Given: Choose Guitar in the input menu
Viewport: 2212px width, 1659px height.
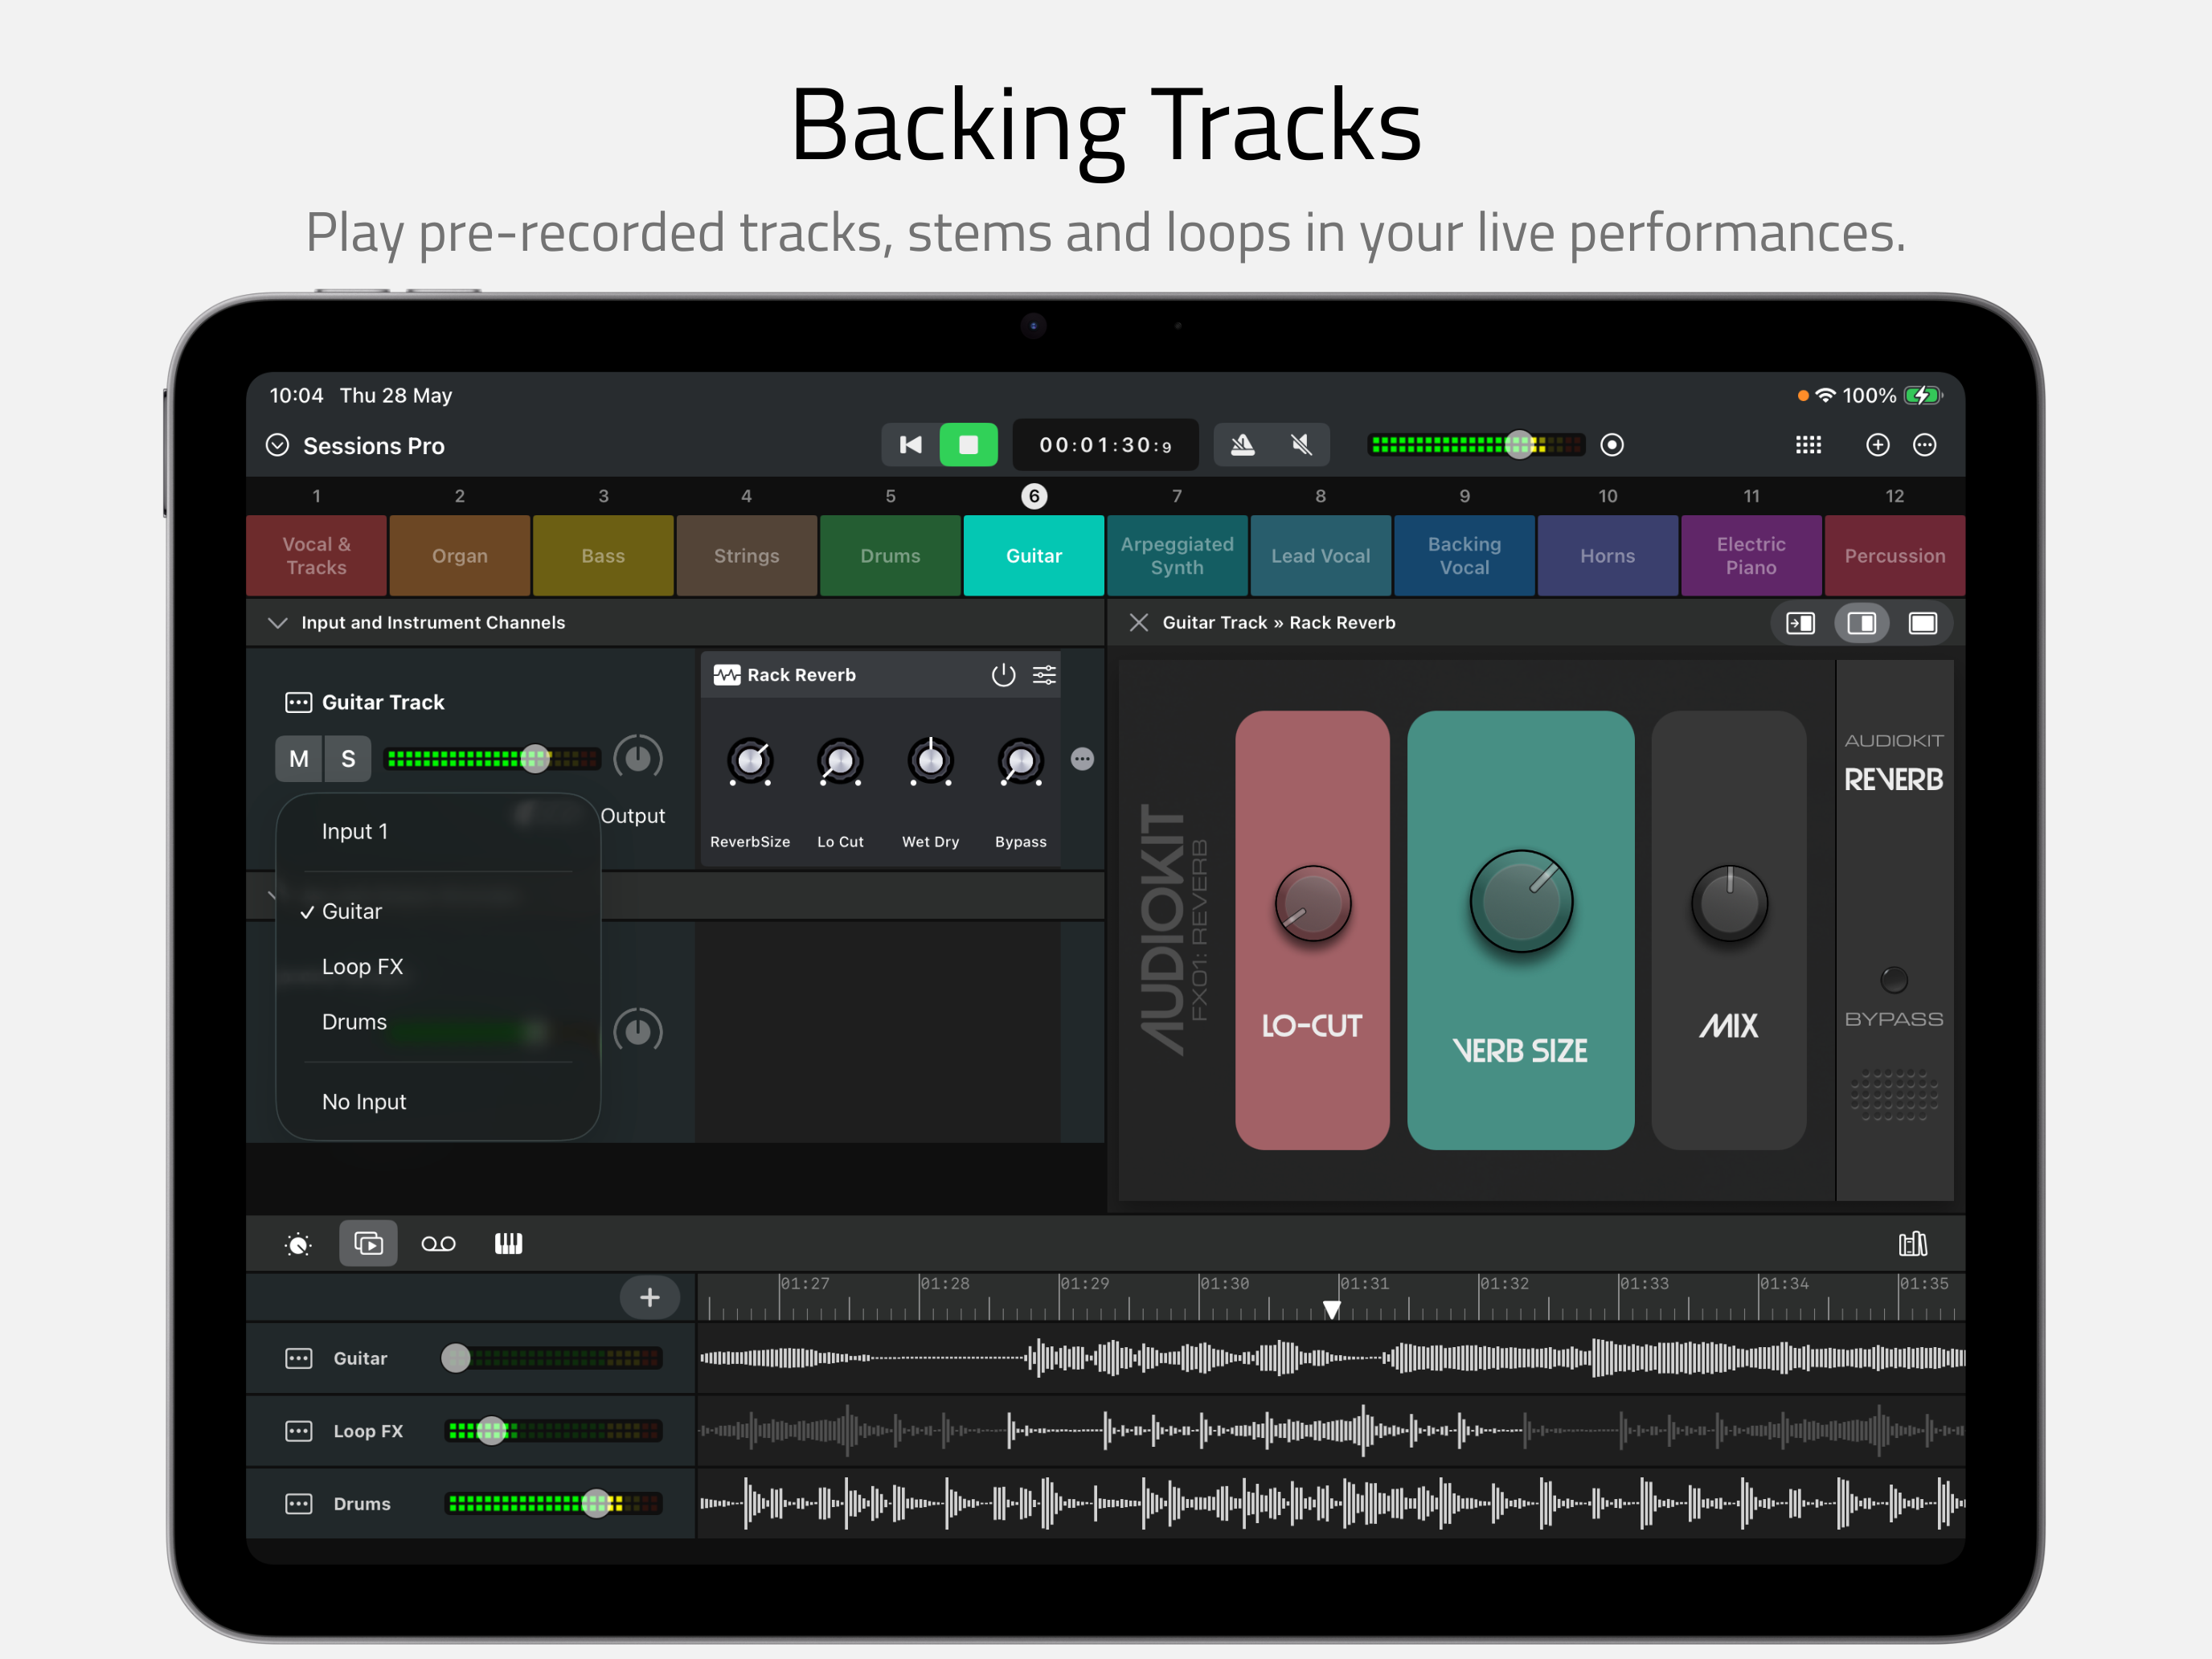Looking at the screenshot, I should 438,912.
